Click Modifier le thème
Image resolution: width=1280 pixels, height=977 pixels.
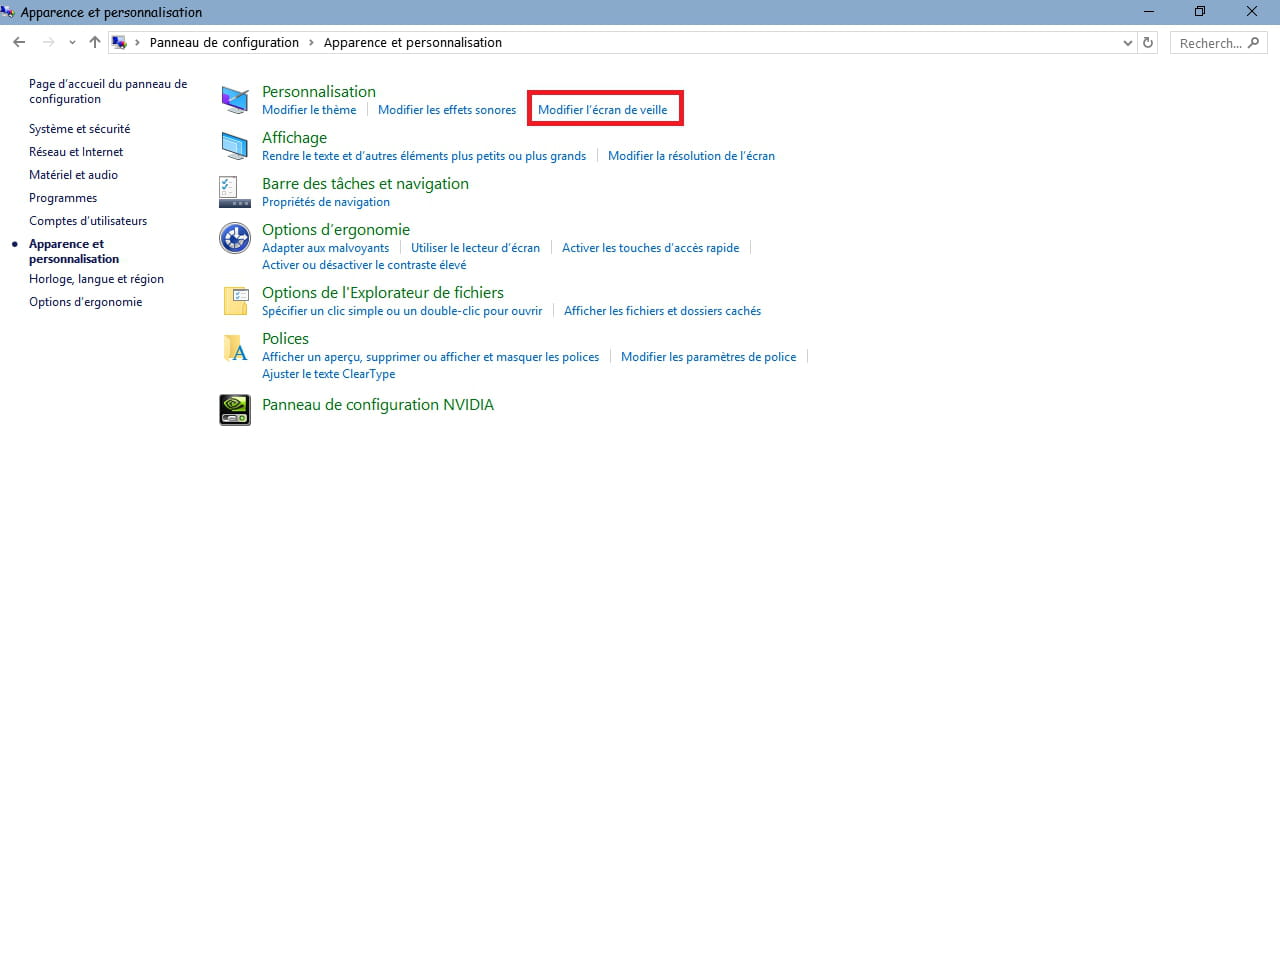[309, 110]
